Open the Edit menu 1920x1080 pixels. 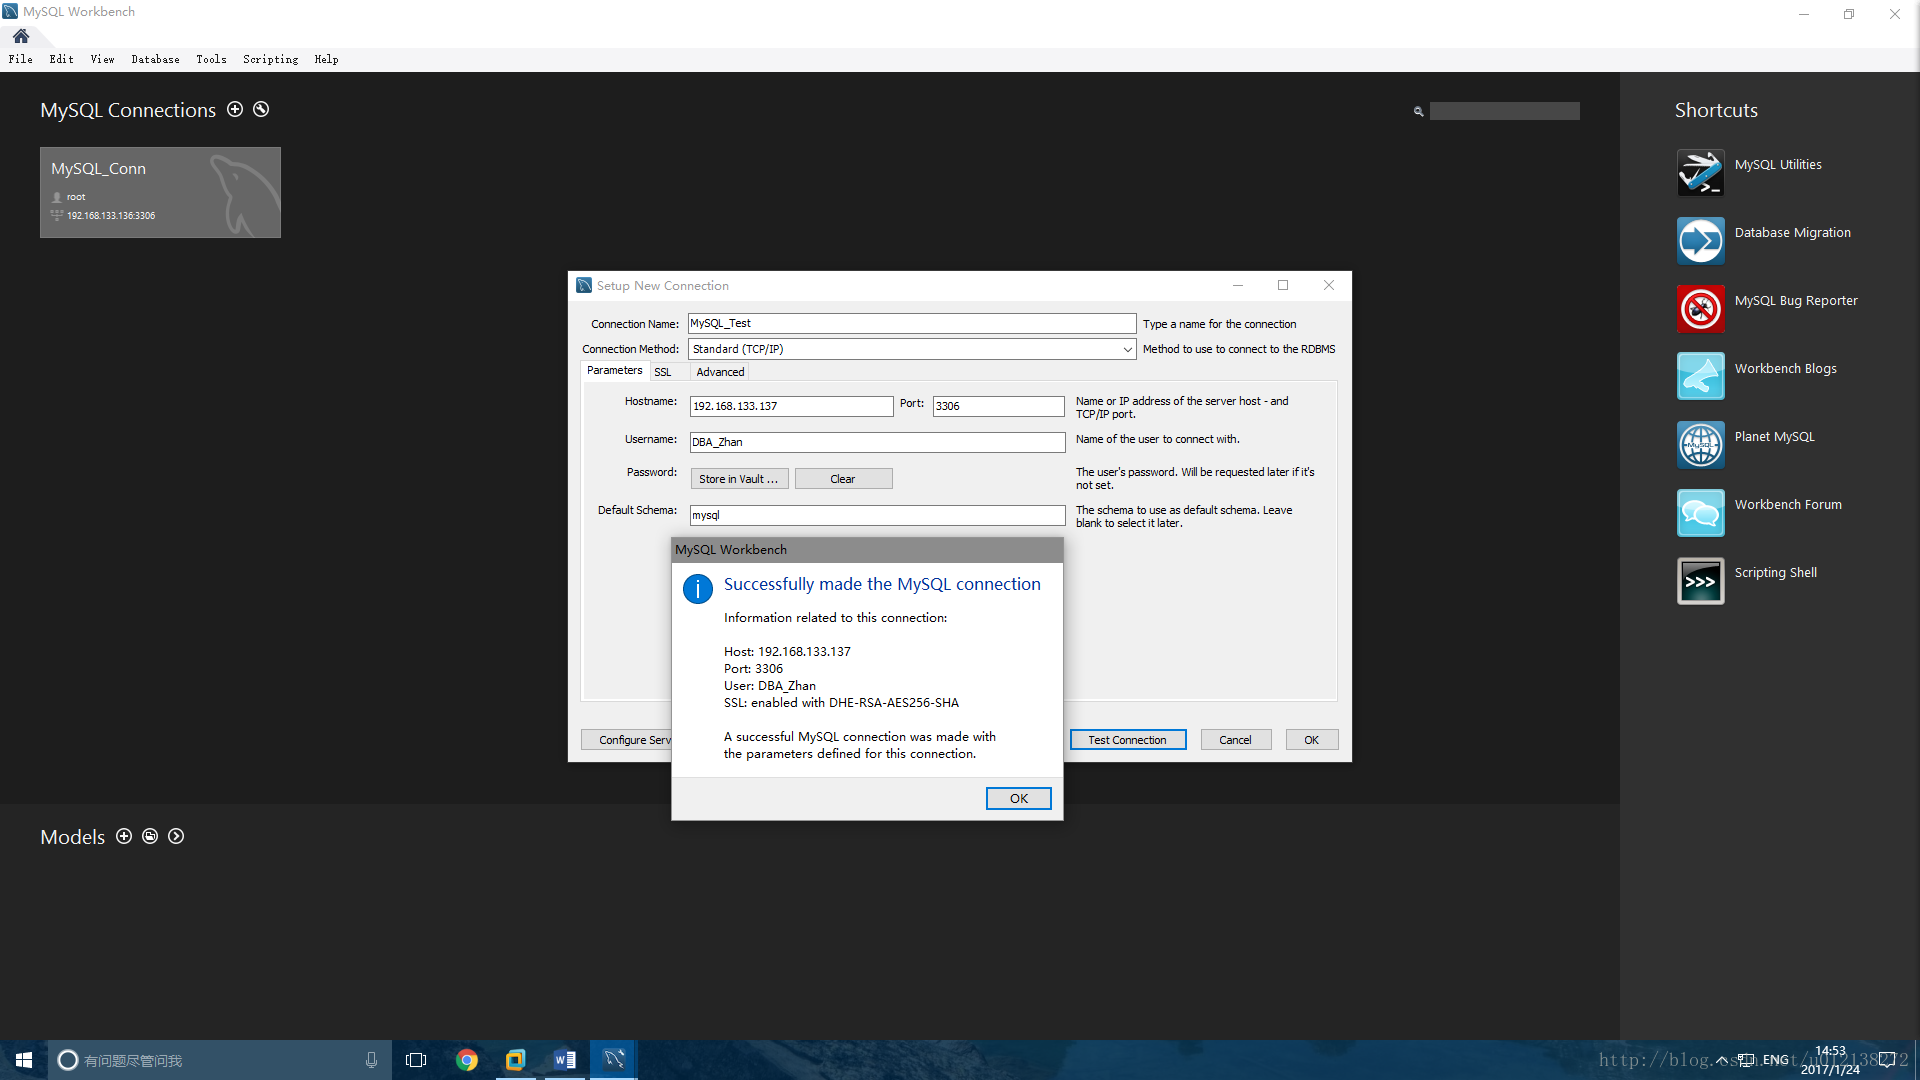[62, 59]
